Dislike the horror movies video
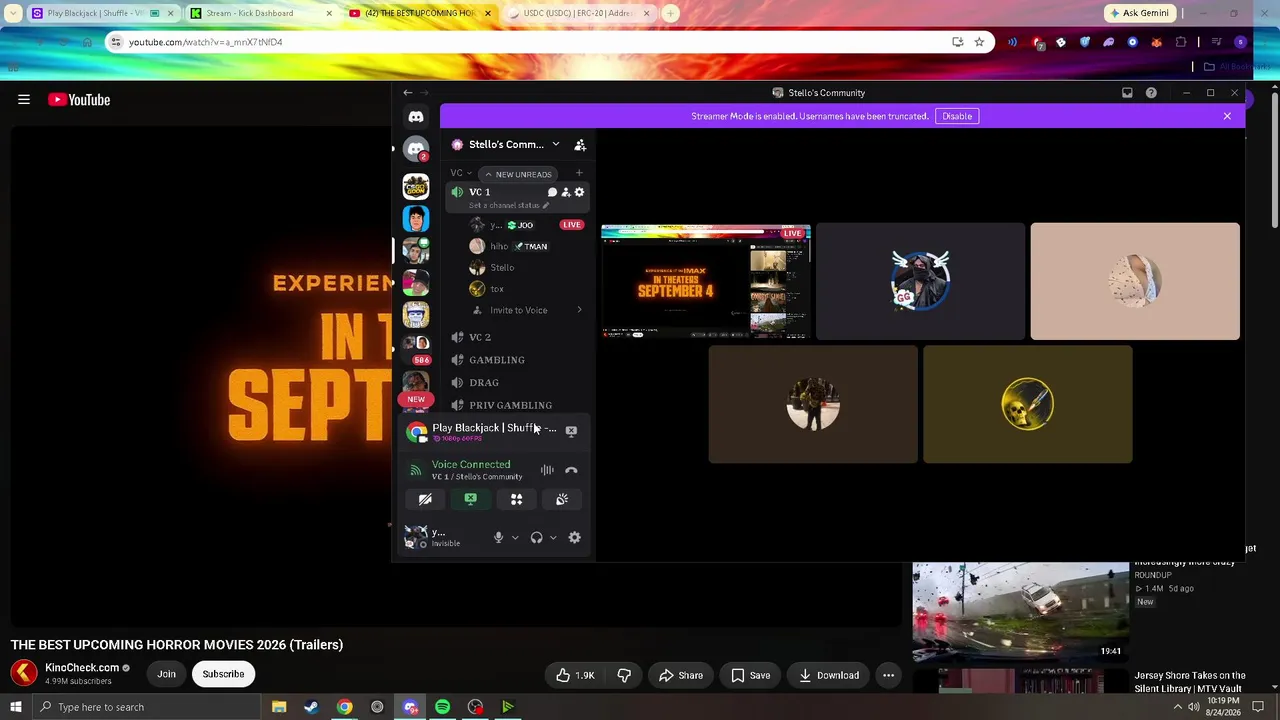This screenshot has width=1280, height=720. coord(624,675)
